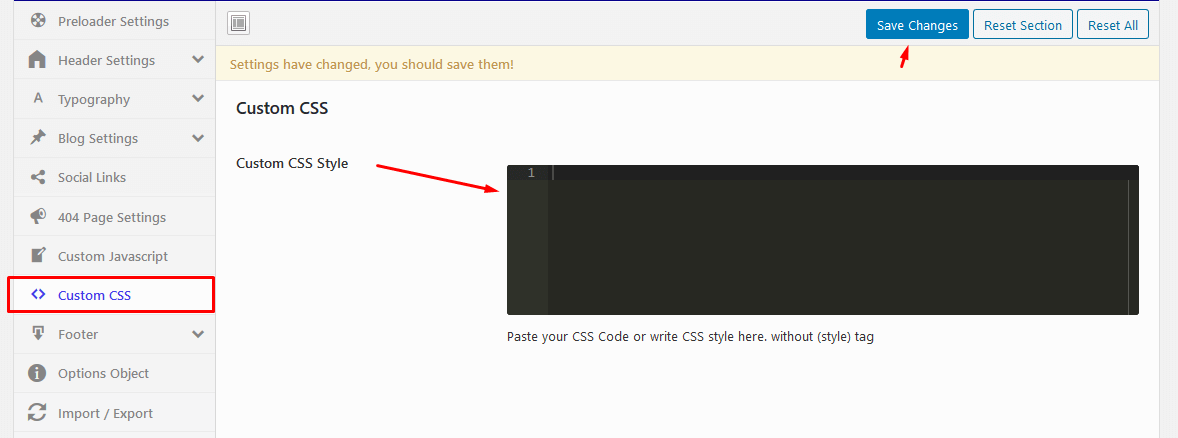Click the Blog Settings pin icon
This screenshot has width=1178, height=438.
coord(38,138)
